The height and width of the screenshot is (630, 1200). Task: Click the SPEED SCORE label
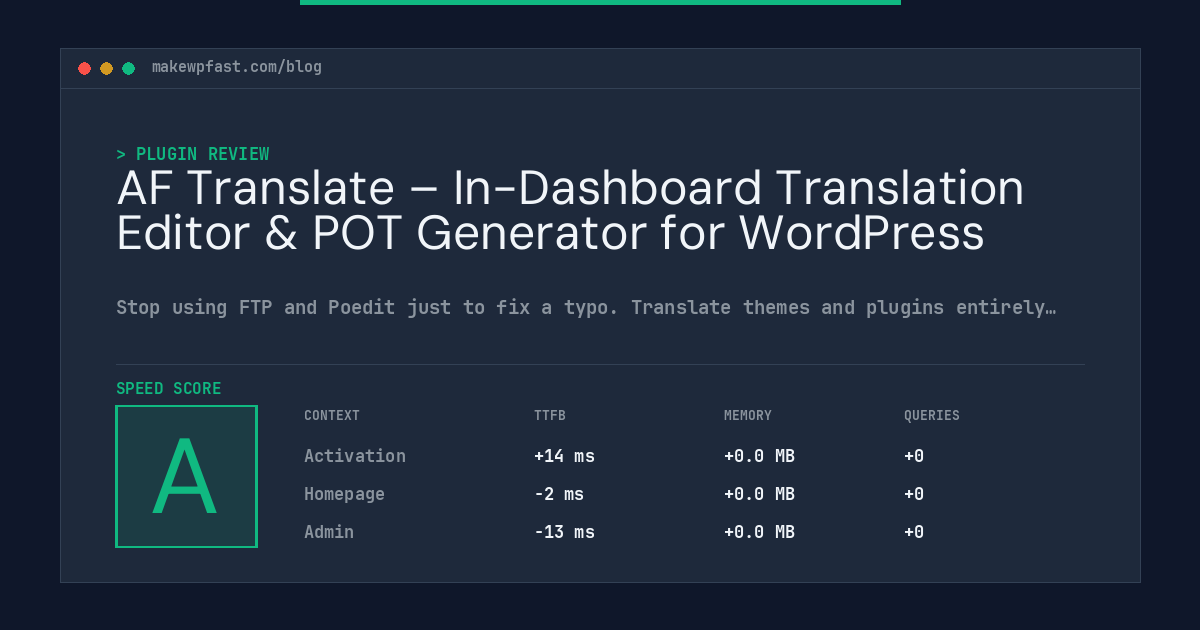coord(169,388)
